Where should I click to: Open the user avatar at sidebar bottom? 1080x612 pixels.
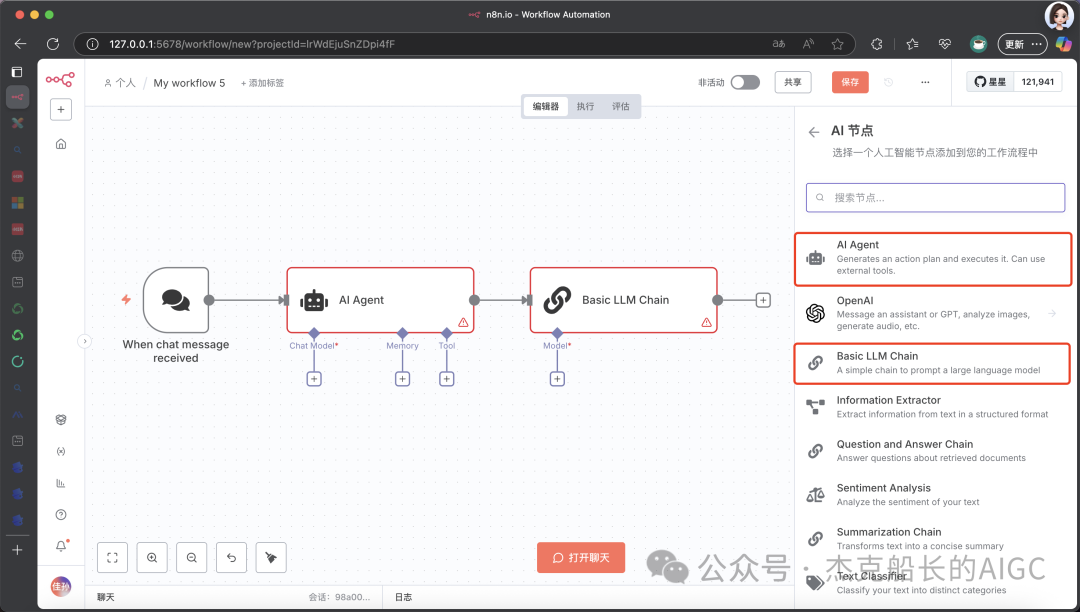61,587
